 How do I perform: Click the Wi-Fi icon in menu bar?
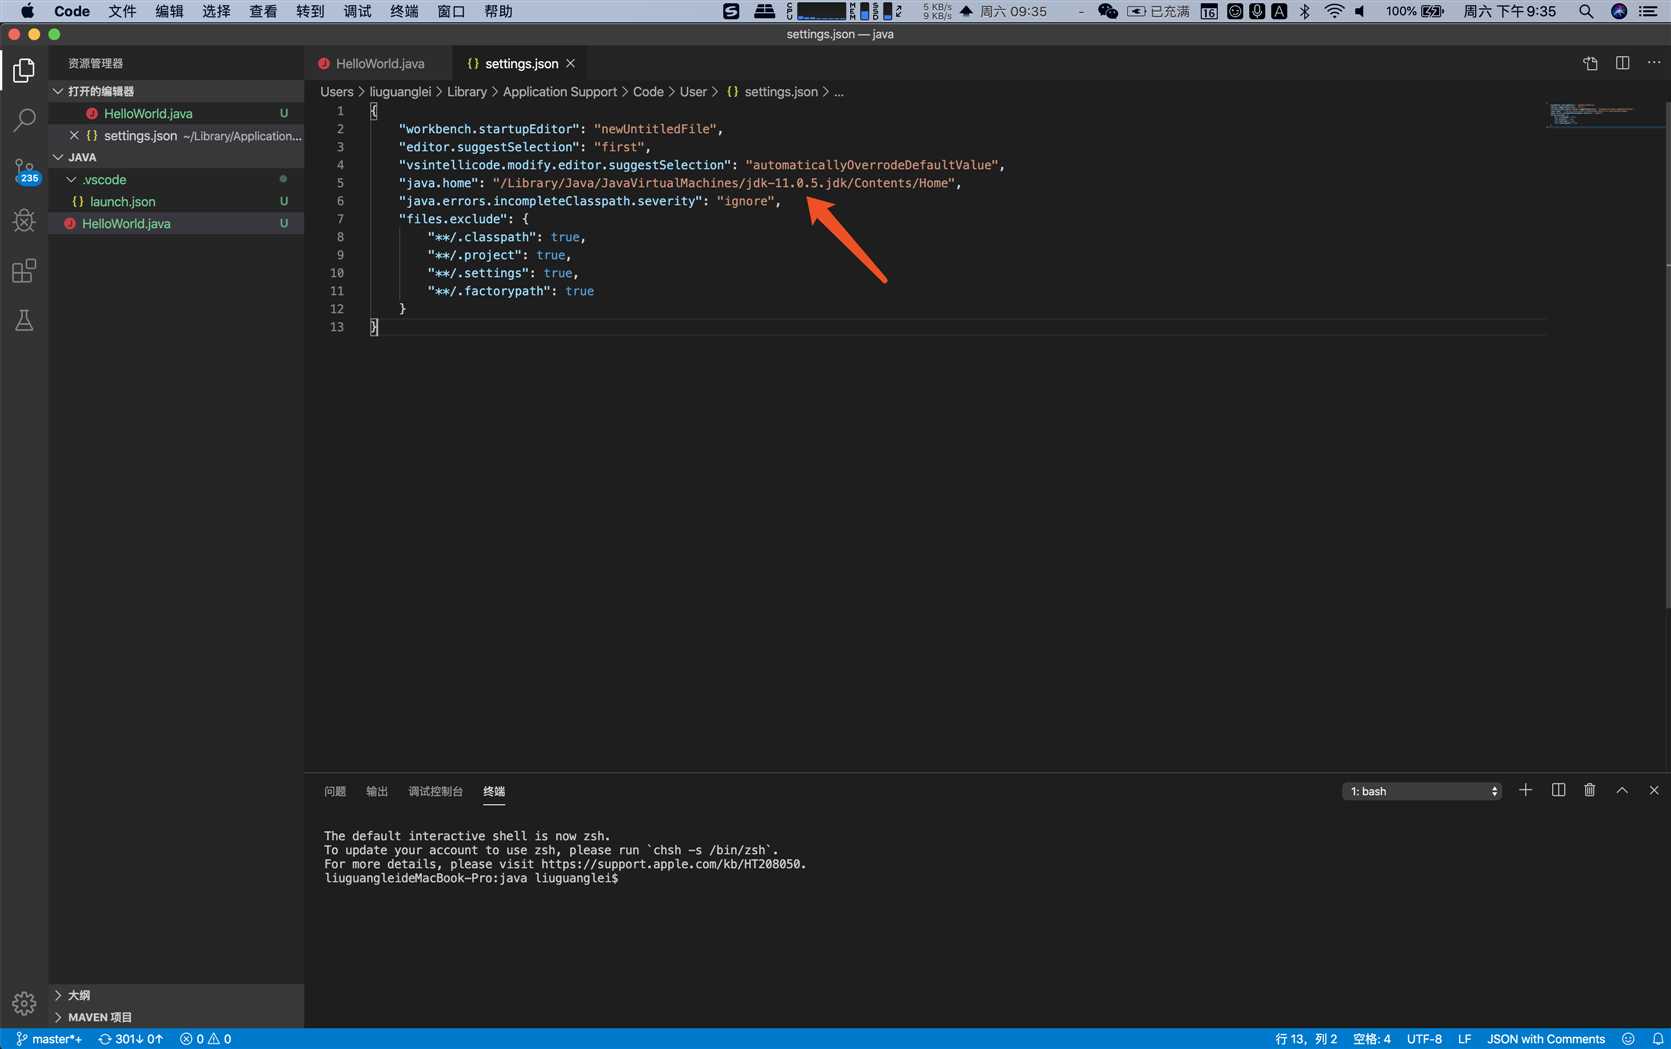1334,11
